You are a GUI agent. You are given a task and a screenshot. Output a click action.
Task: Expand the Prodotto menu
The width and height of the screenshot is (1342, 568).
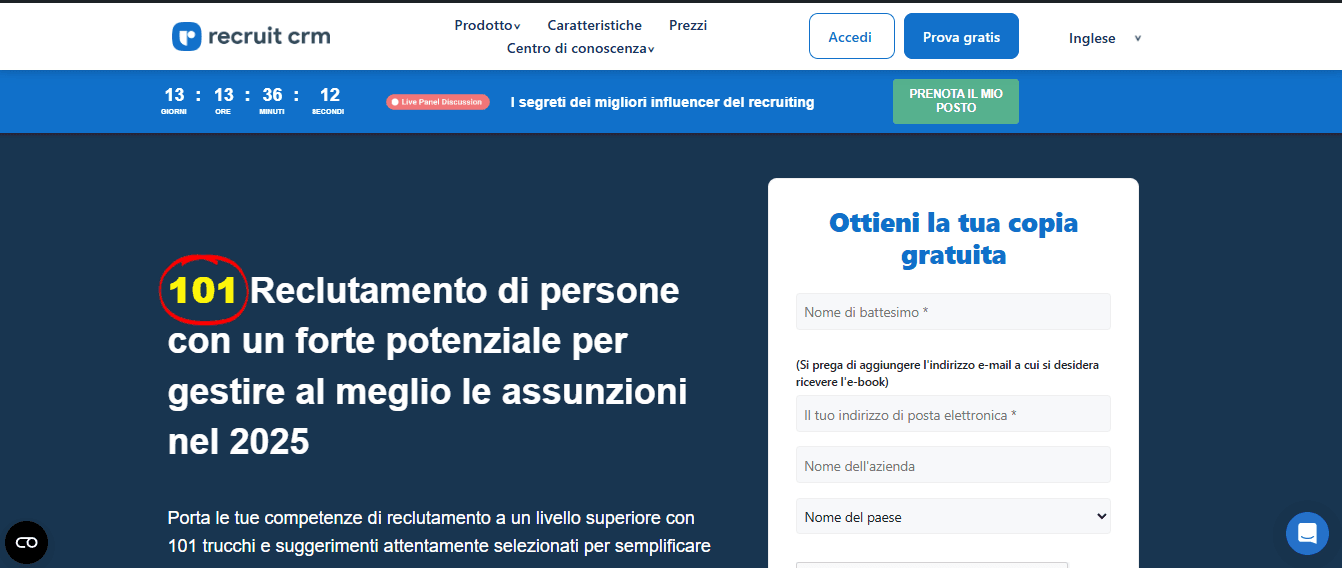[x=487, y=25]
